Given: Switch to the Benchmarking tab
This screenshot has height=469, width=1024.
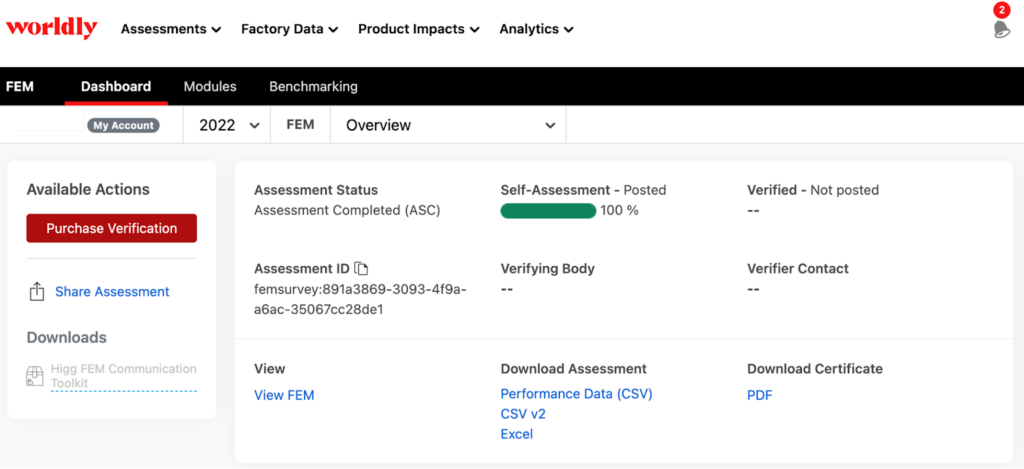Looking at the screenshot, I should click(x=313, y=86).
